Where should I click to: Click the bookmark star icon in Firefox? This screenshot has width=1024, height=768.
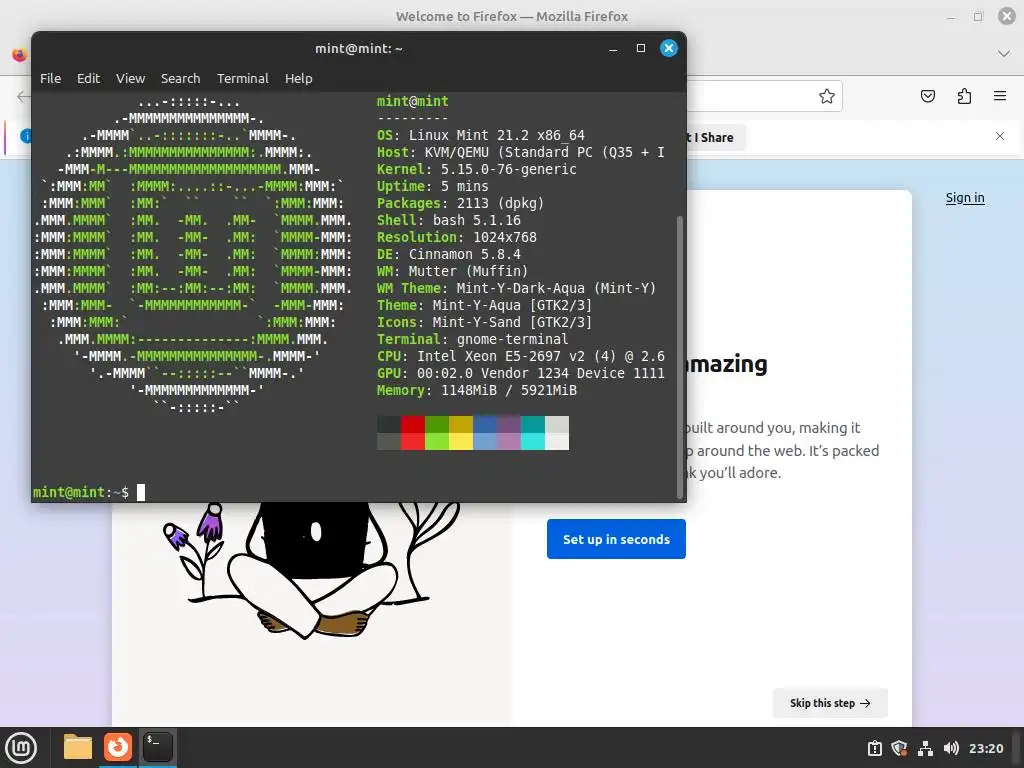tap(827, 96)
